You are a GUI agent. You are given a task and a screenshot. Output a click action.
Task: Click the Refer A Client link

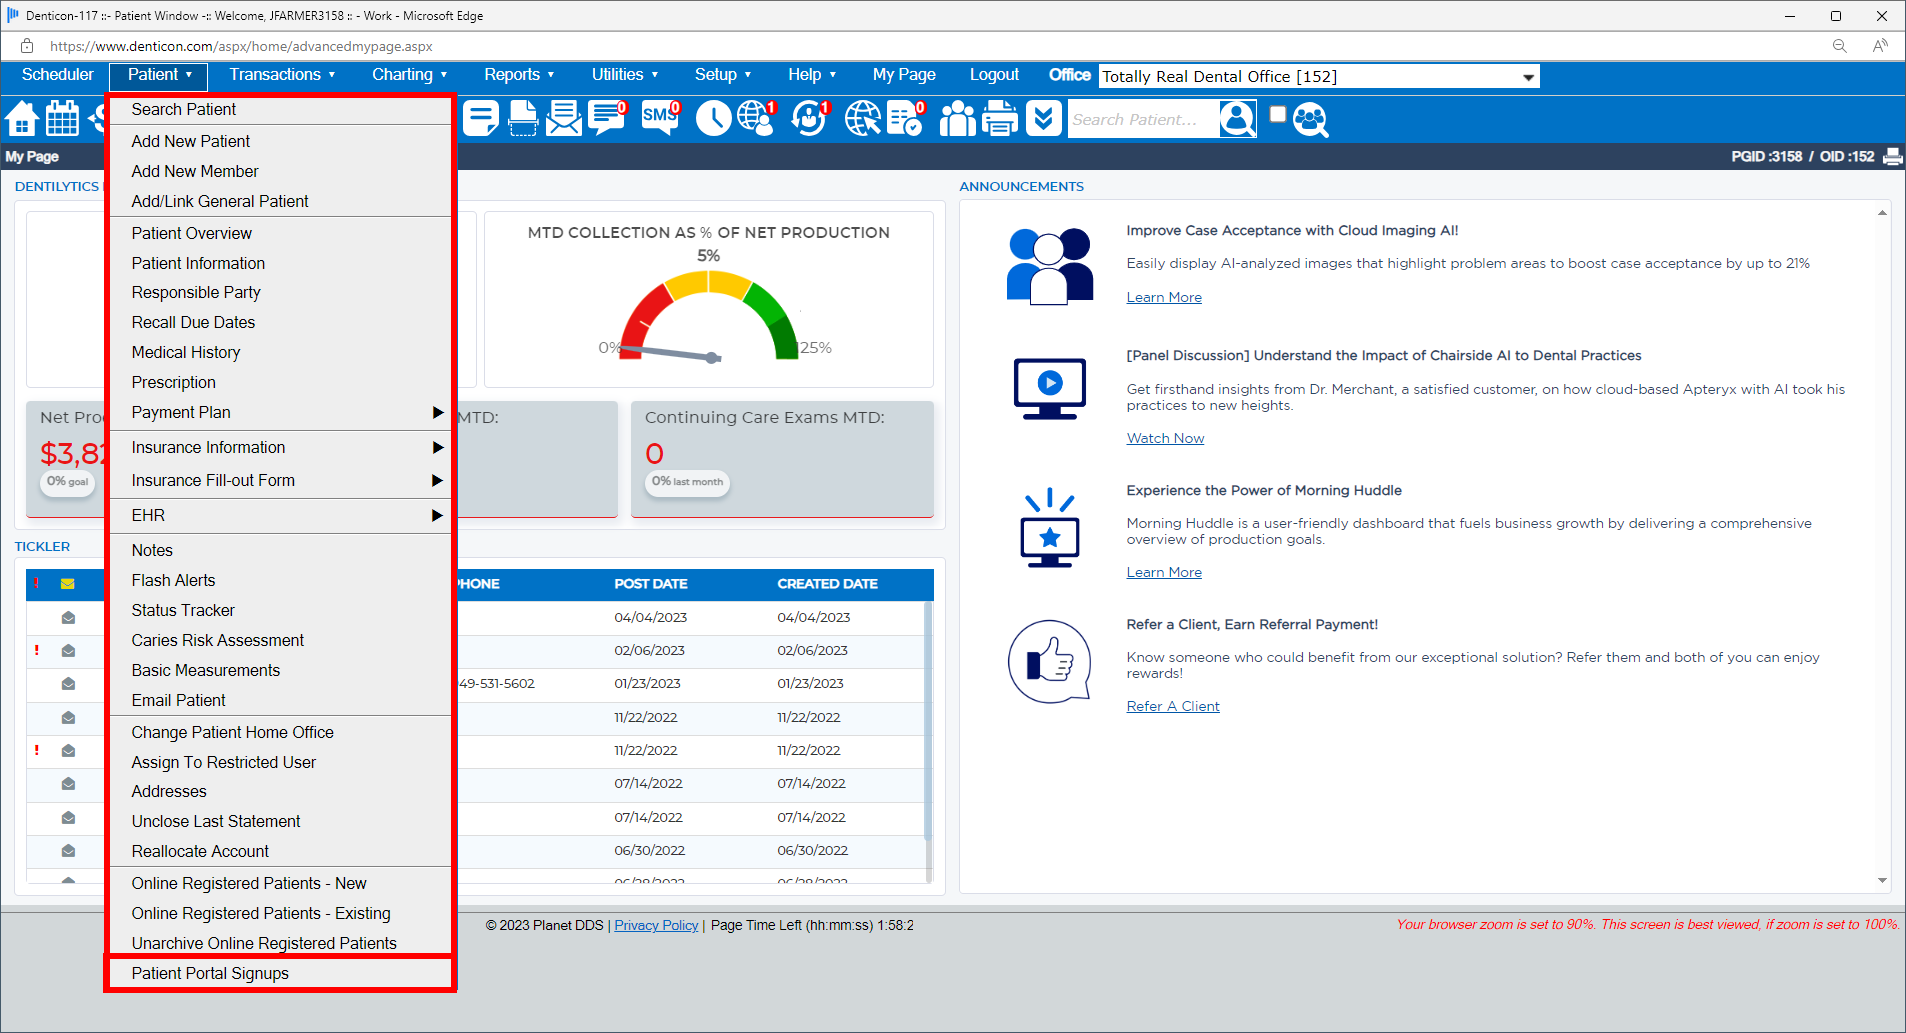[1172, 706]
